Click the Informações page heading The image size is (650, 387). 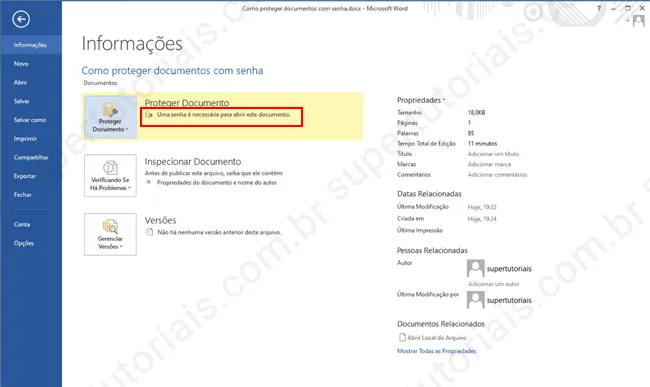pyautogui.click(x=132, y=44)
